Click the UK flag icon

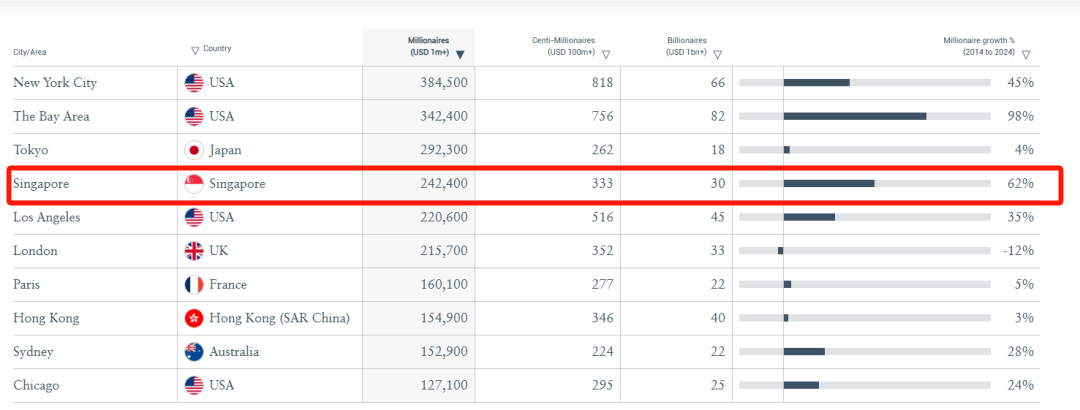[194, 251]
